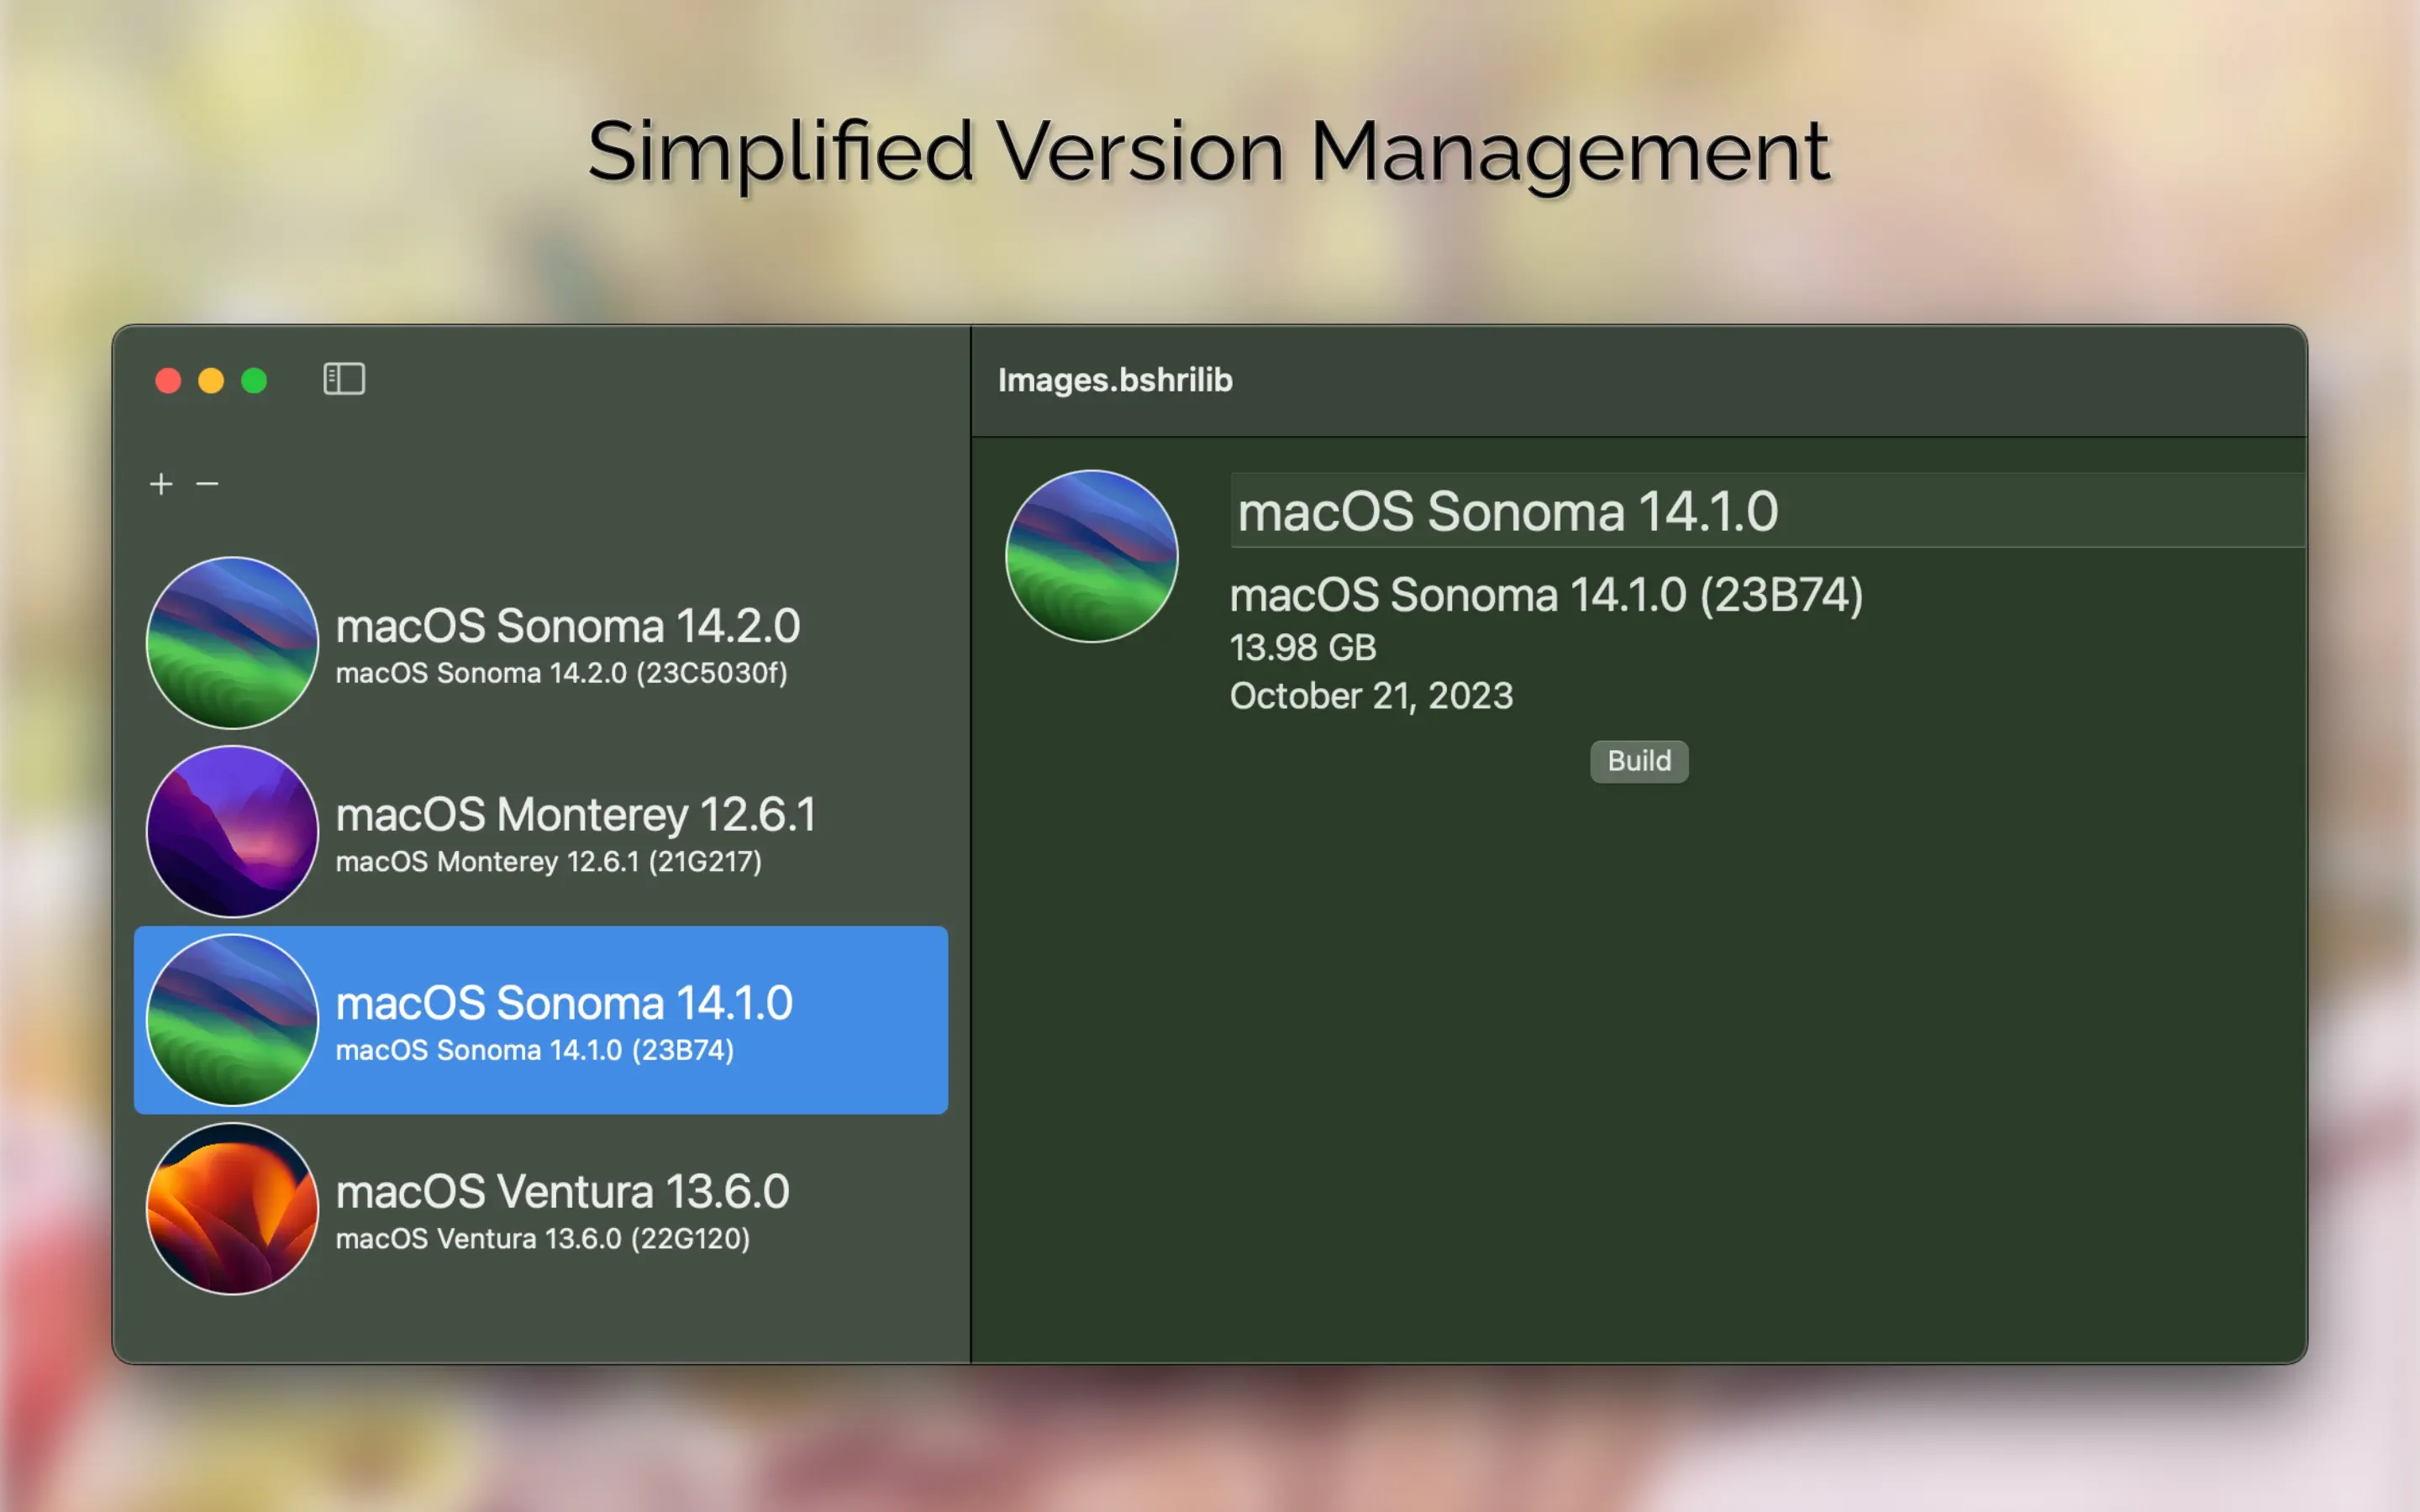Click the Images.bshrilib window title

(x=1115, y=380)
